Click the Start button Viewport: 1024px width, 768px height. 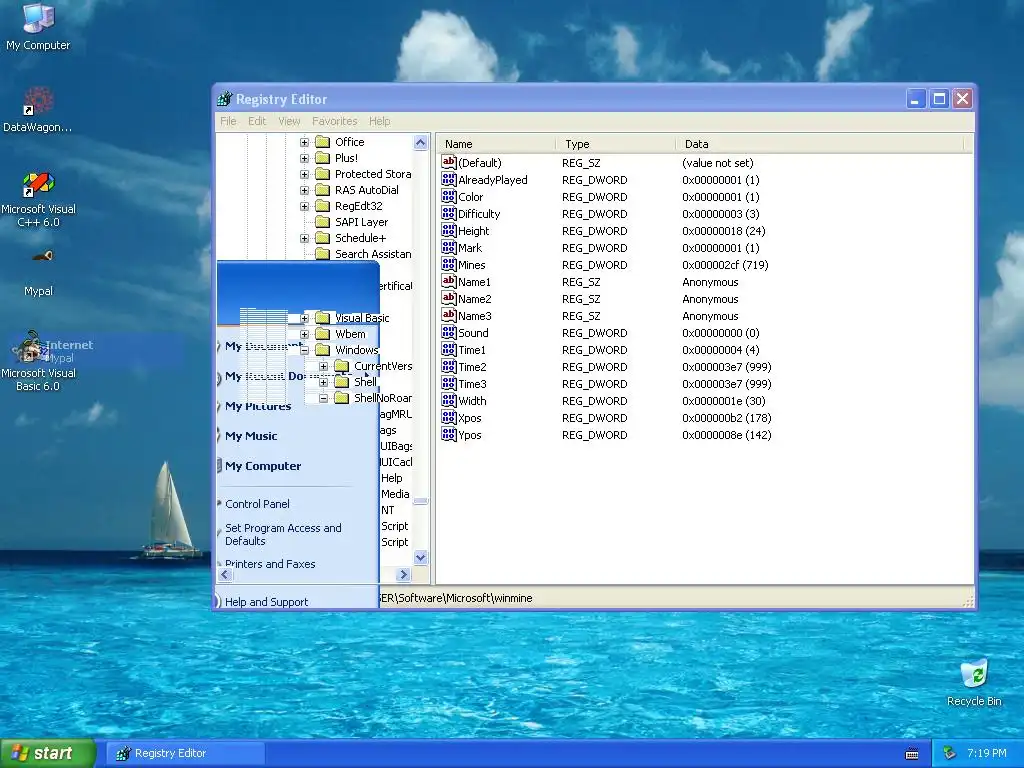[x=48, y=753]
